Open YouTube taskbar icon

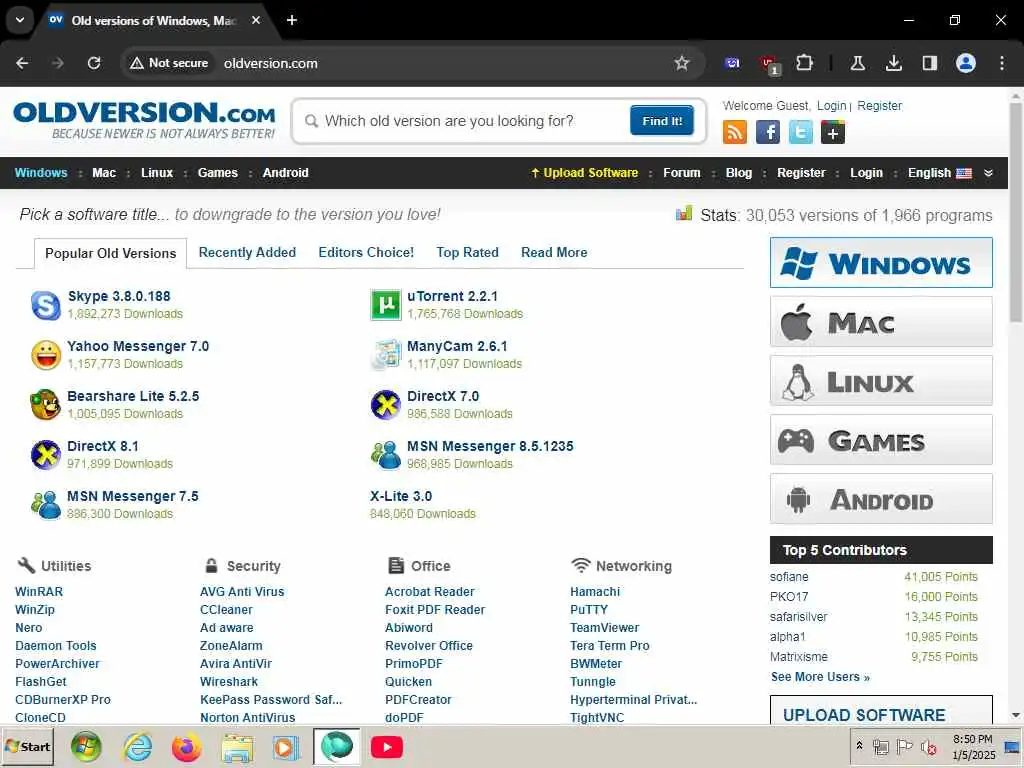387,747
